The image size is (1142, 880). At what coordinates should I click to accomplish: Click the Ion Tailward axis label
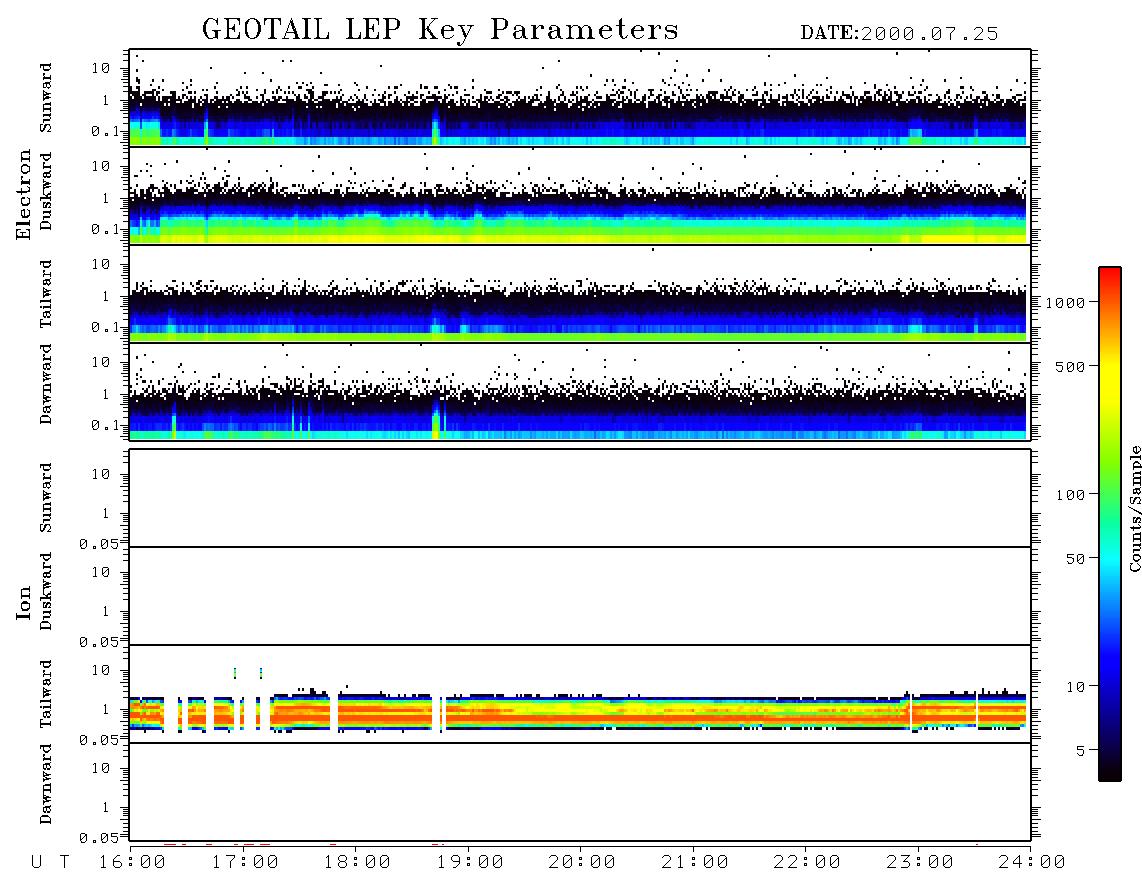(x=46, y=694)
